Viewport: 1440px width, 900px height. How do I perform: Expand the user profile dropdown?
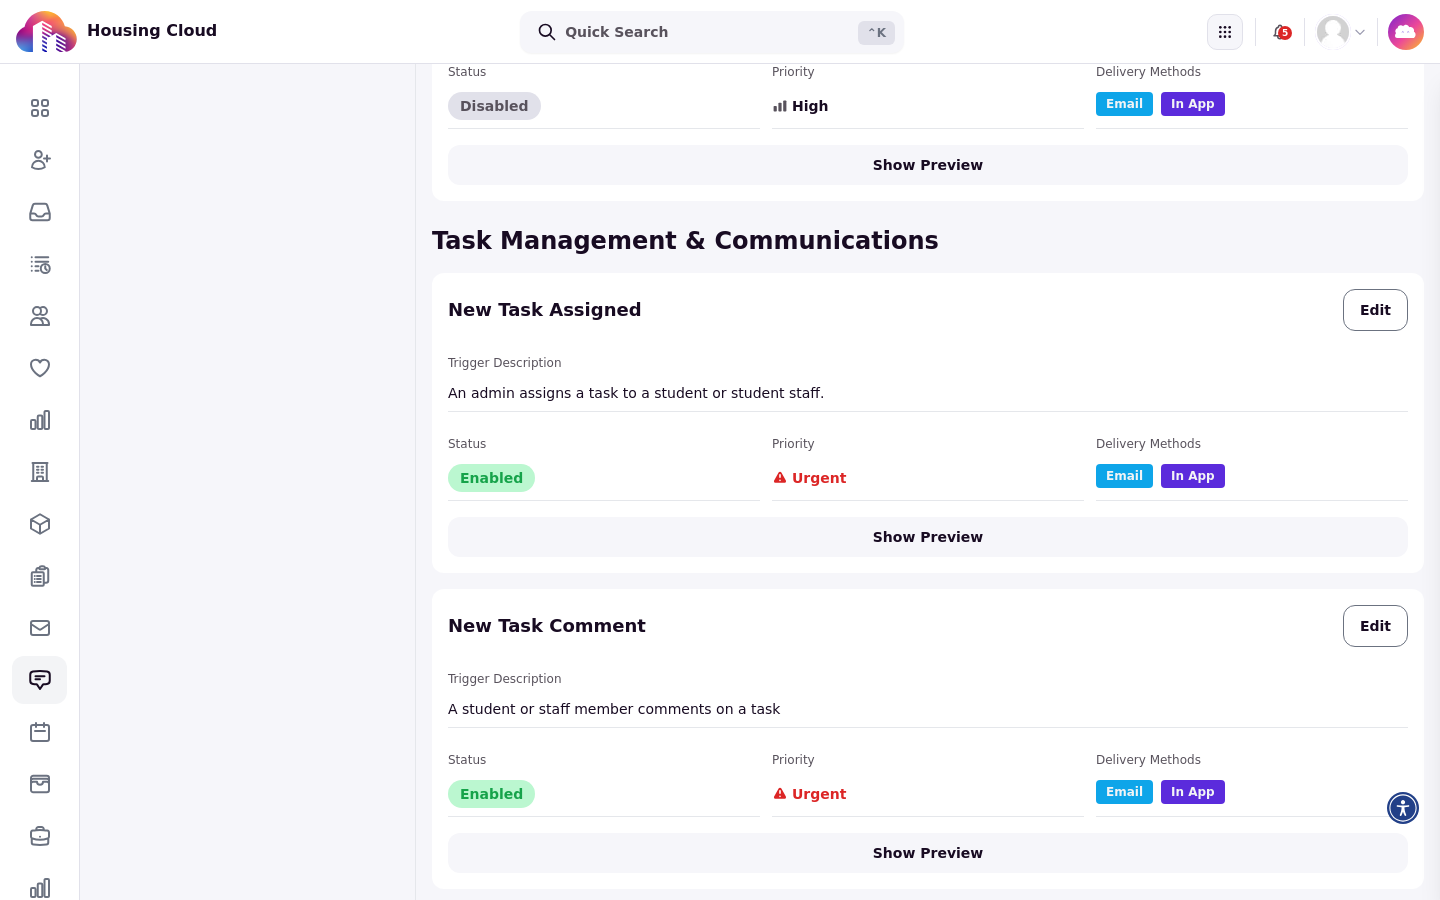1341,32
